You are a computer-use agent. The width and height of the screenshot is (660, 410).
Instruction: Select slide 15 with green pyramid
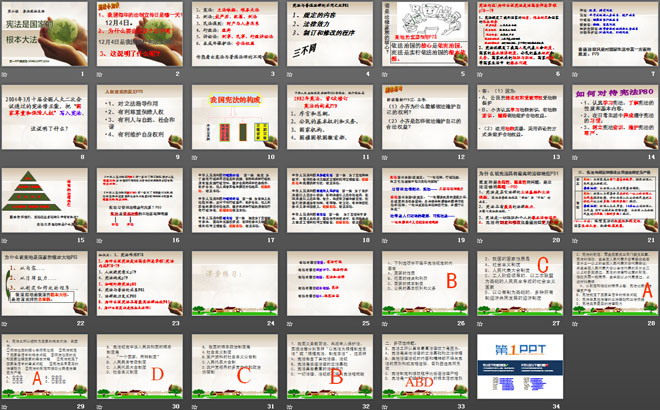click(x=45, y=200)
